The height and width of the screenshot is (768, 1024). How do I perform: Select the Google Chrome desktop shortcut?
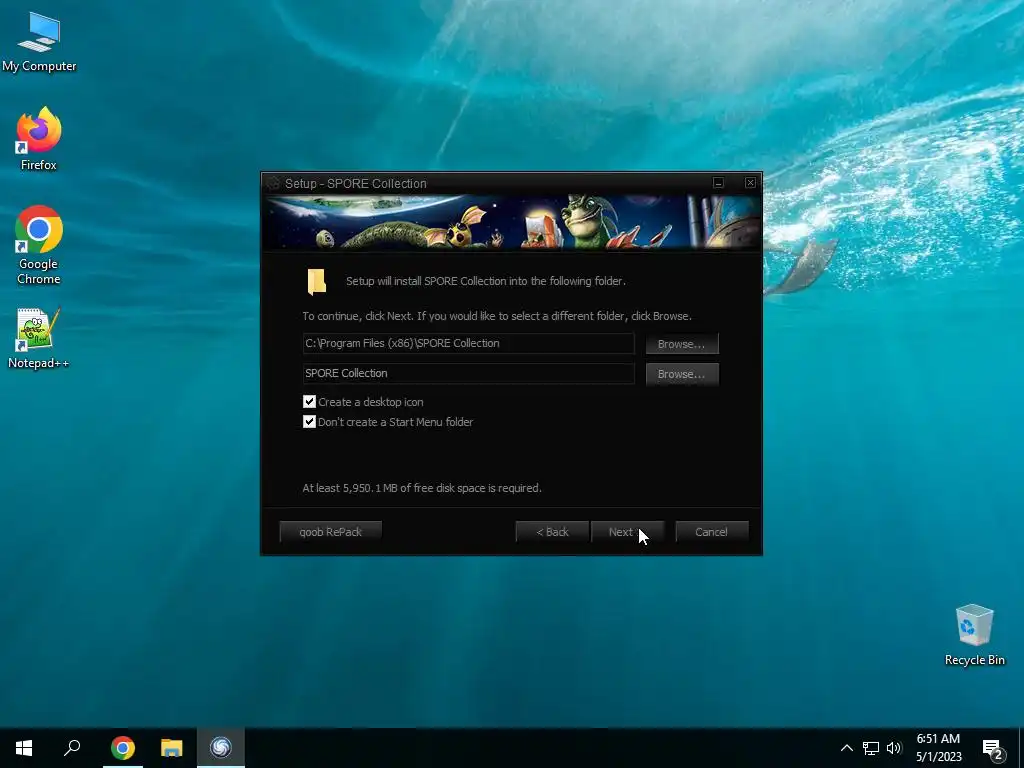click(x=39, y=245)
